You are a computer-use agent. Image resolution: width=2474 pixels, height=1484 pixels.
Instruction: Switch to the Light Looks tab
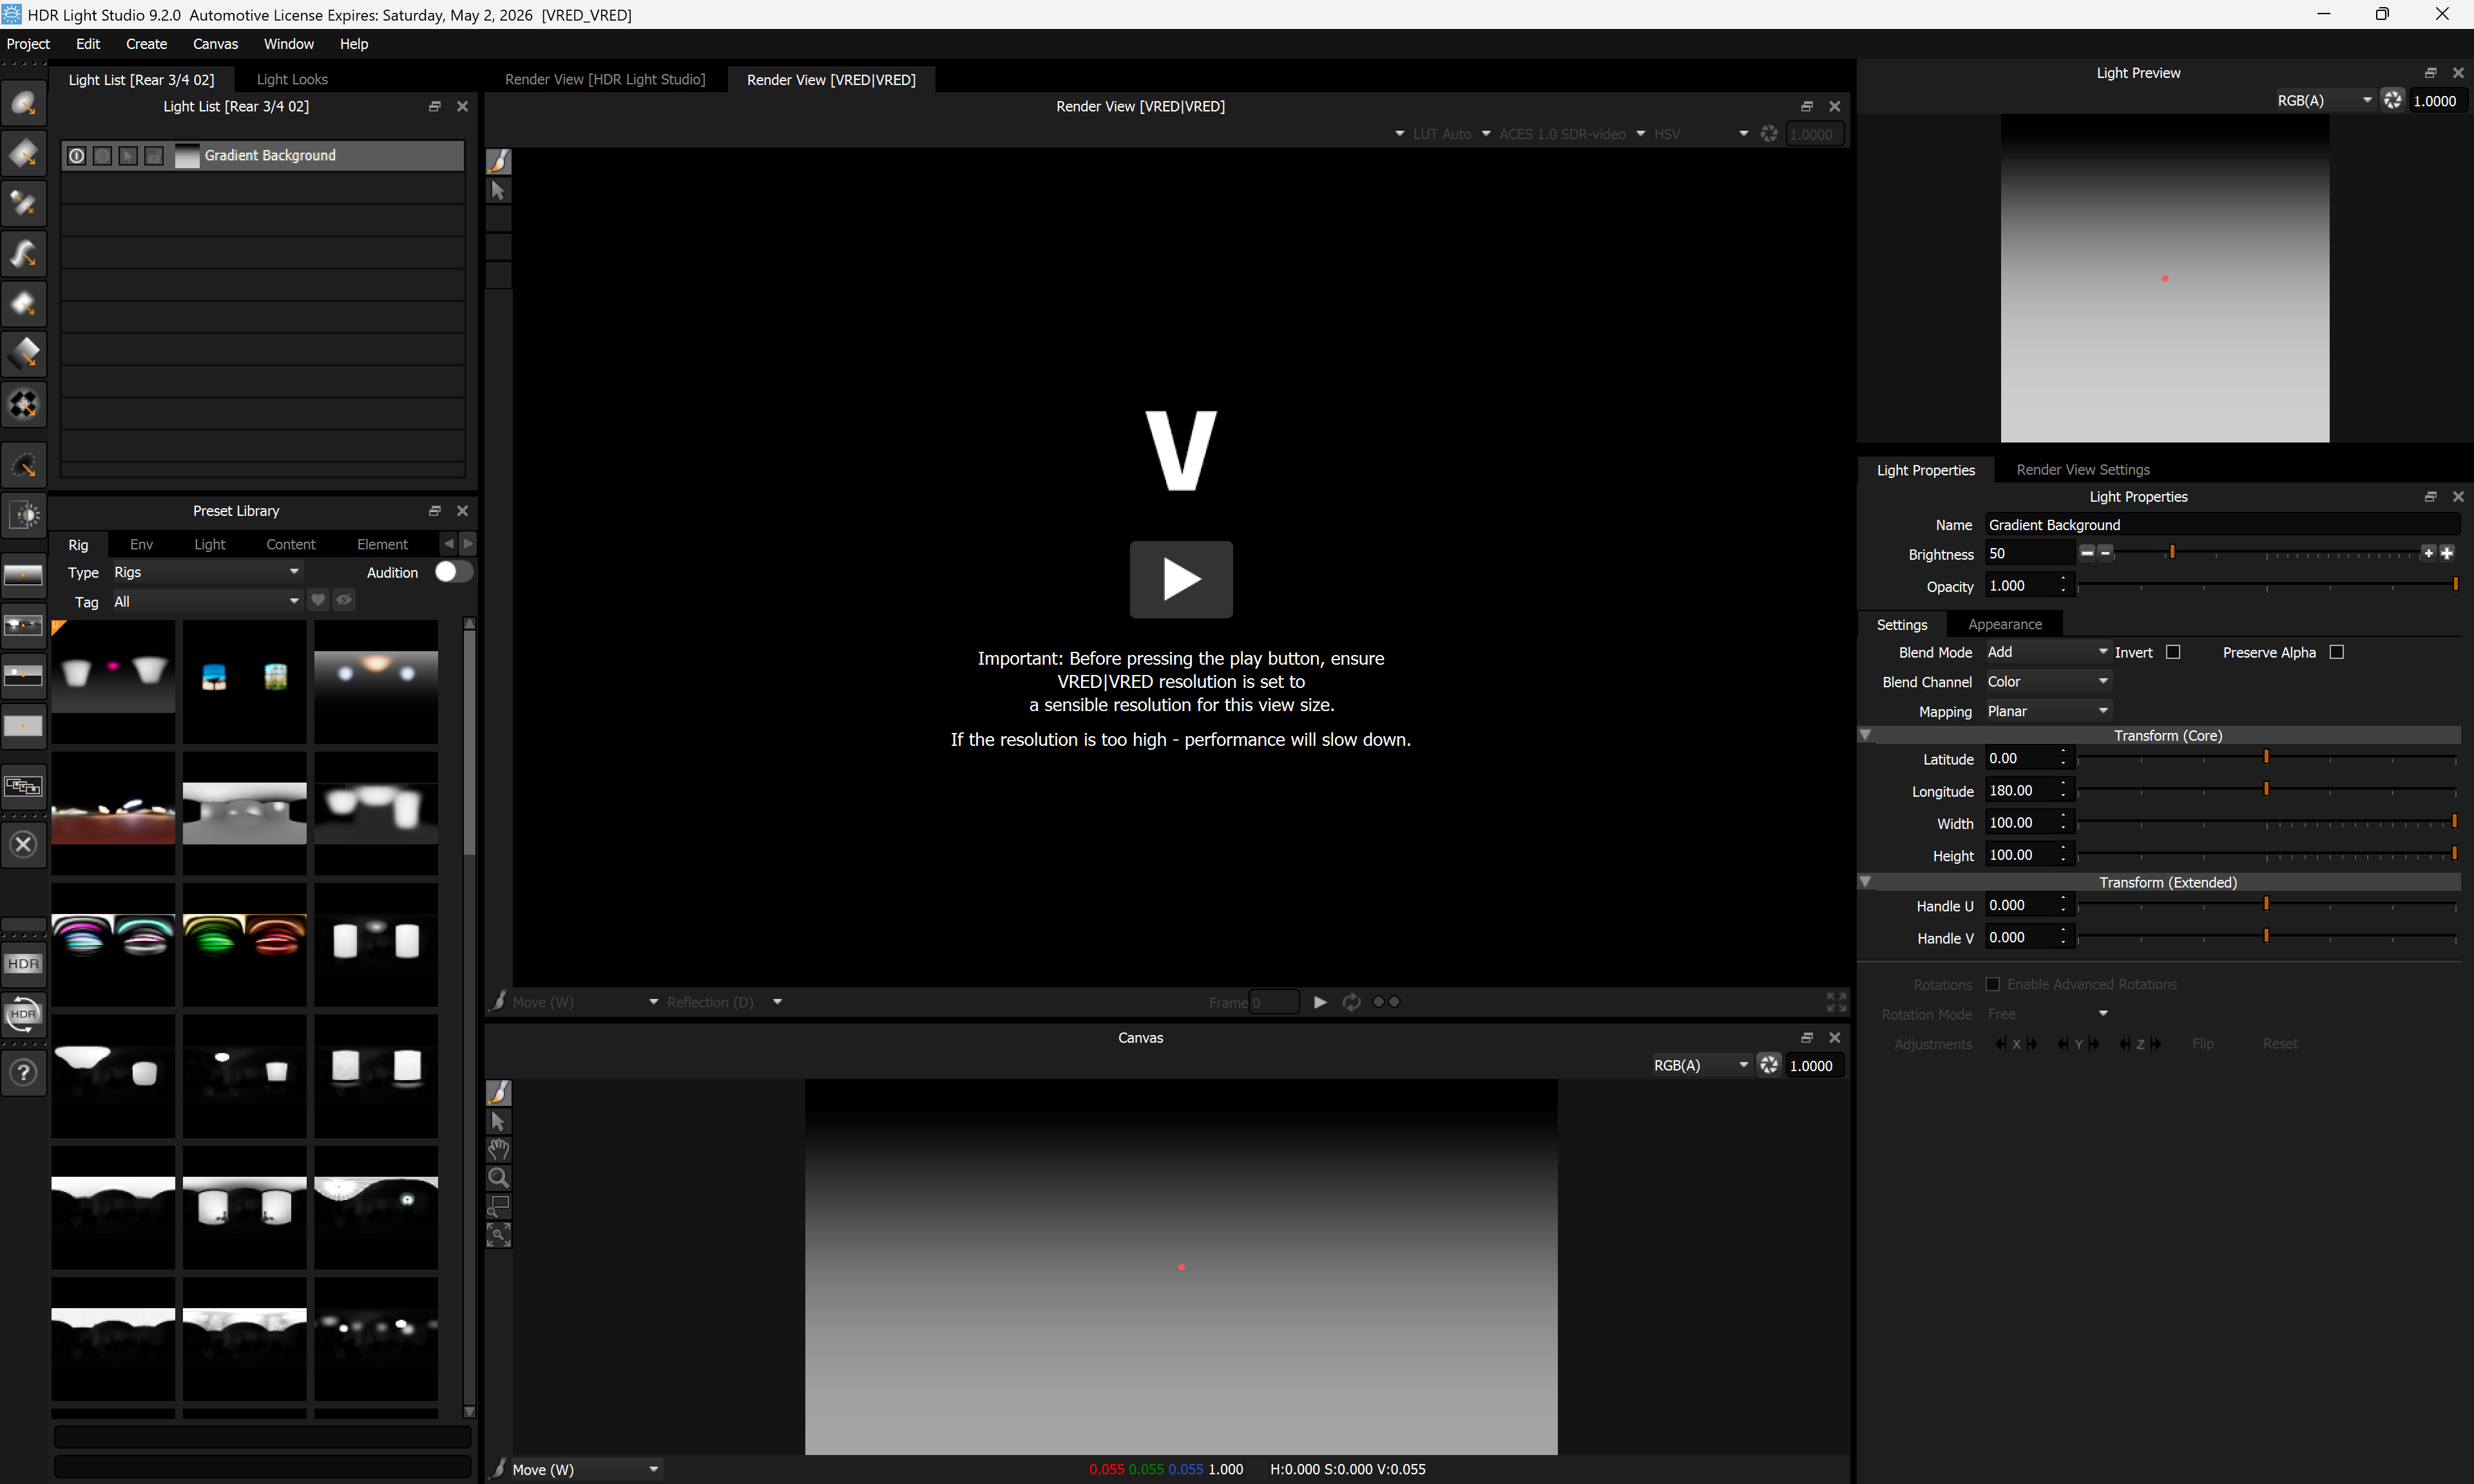(292, 79)
